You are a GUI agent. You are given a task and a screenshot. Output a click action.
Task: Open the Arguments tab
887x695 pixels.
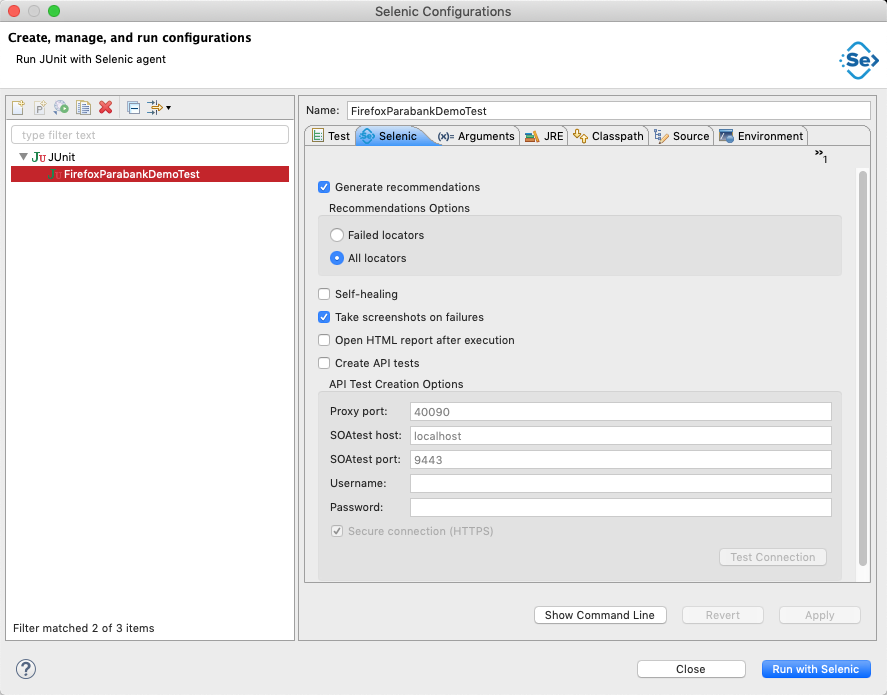point(476,136)
